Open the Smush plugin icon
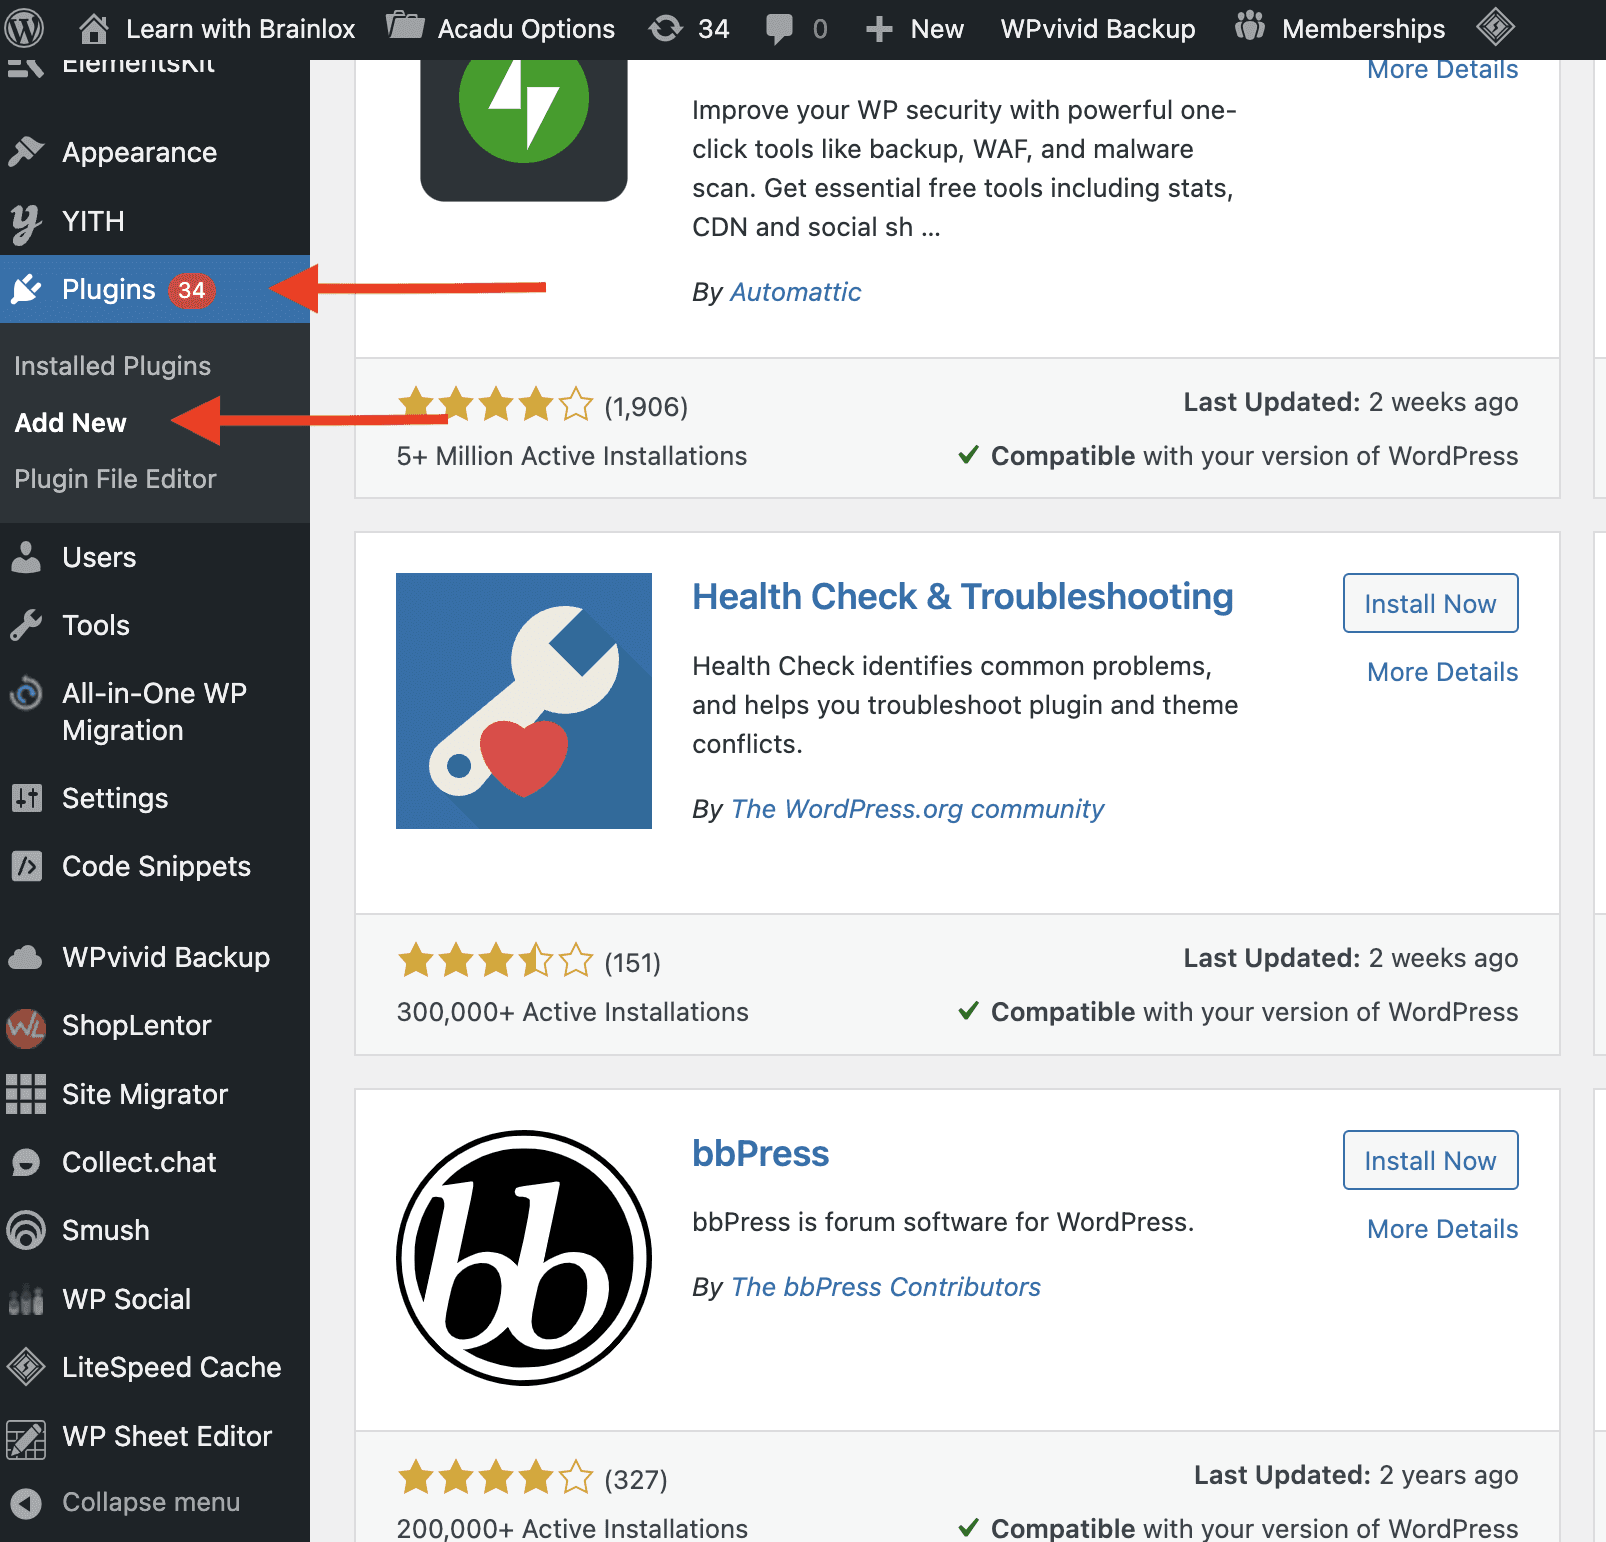Screen dimensions: 1606x1542 tap(27, 1230)
